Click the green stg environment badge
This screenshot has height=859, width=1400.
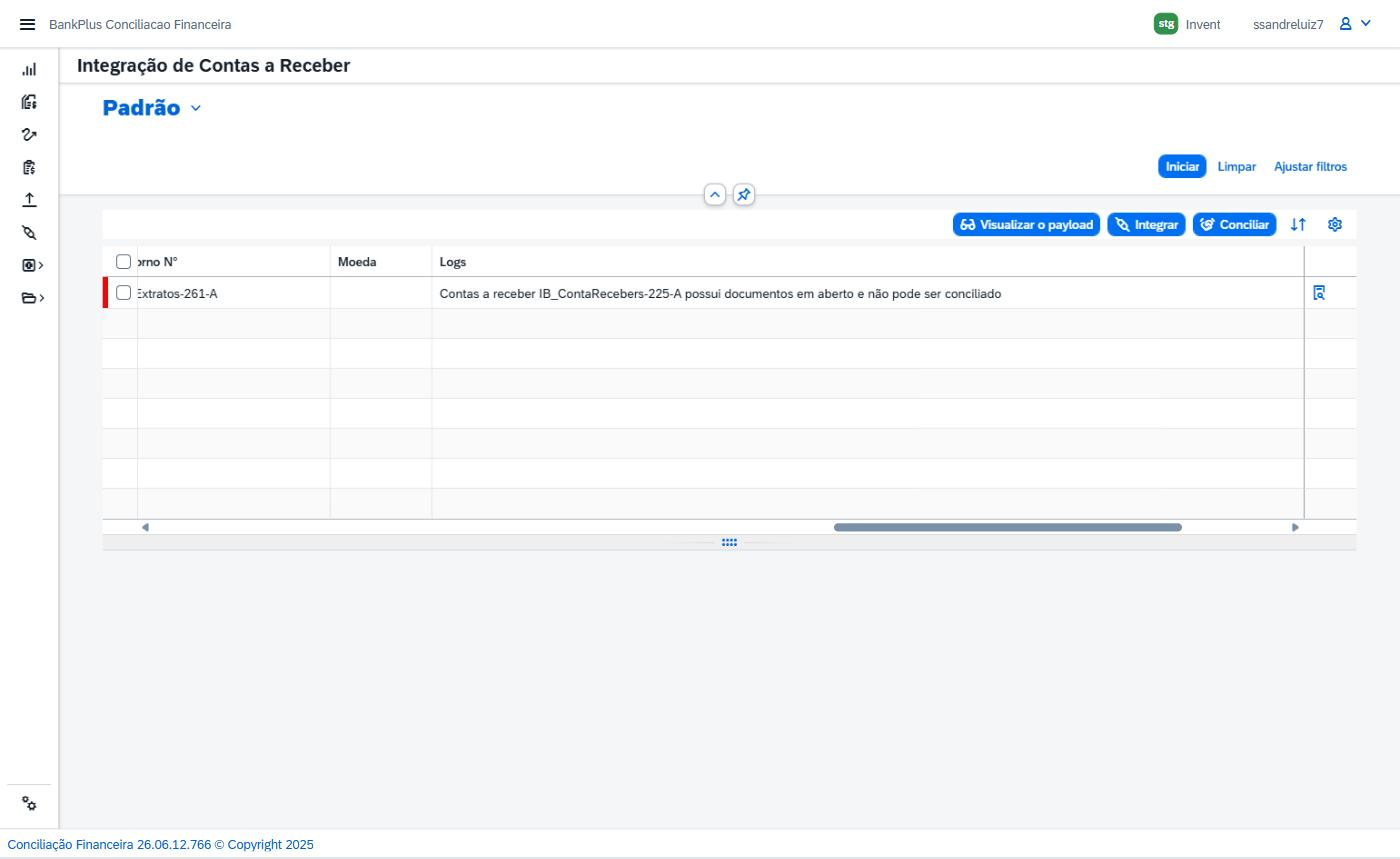point(1166,24)
